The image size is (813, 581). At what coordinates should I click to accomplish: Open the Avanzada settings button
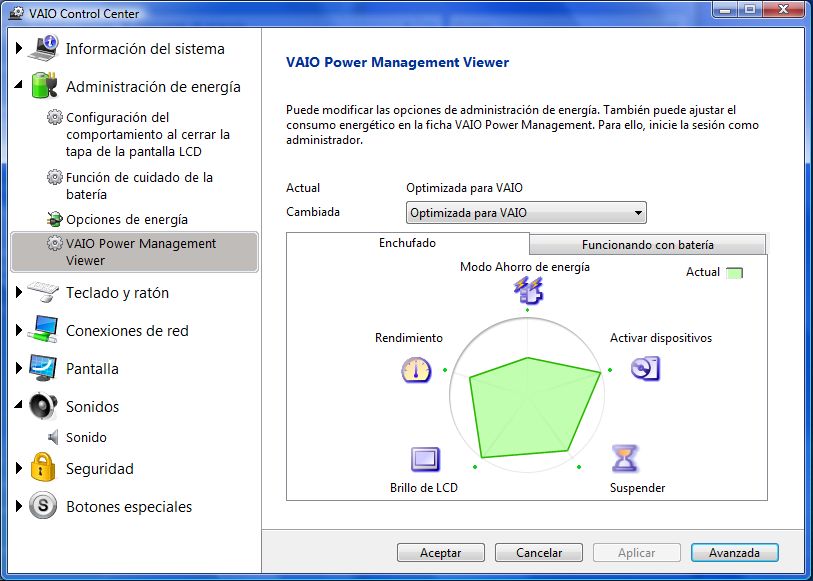(735, 552)
